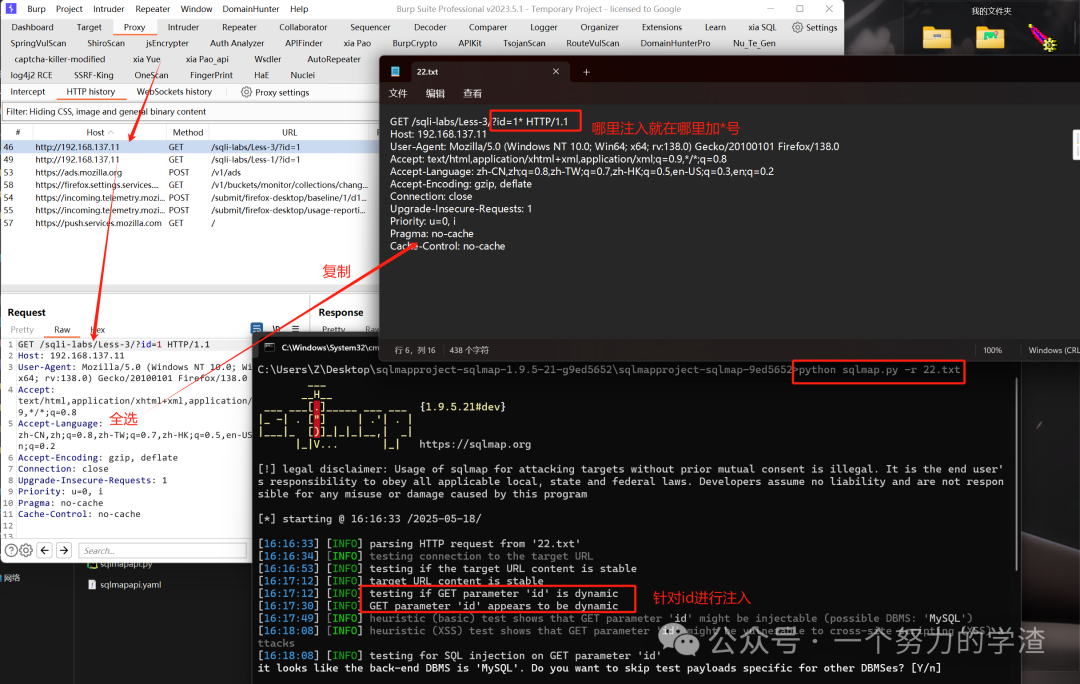Screen dimensions: 1080x684
Task: Click the Request Search field
Action: (x=162, y=550)
